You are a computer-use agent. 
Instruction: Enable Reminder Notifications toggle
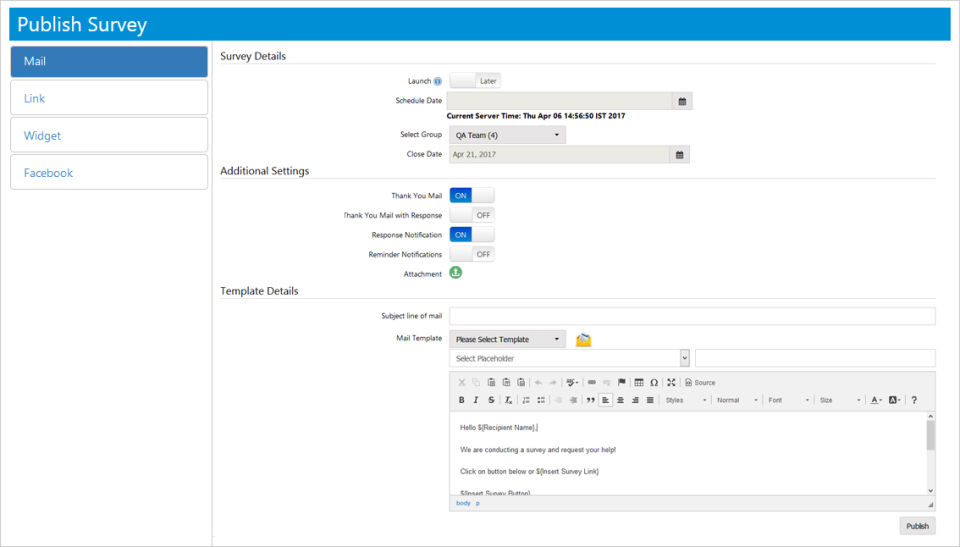coord(472,254)
